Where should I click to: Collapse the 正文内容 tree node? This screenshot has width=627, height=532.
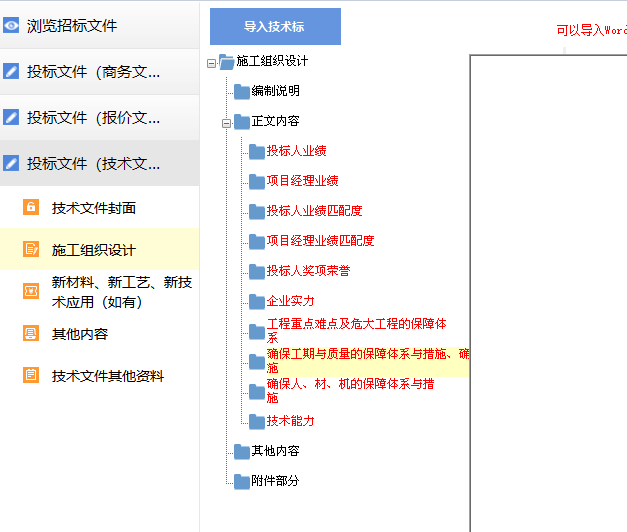227,122
